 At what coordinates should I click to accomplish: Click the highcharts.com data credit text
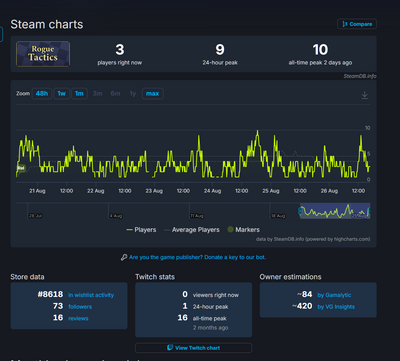click(x=313, y=239)
